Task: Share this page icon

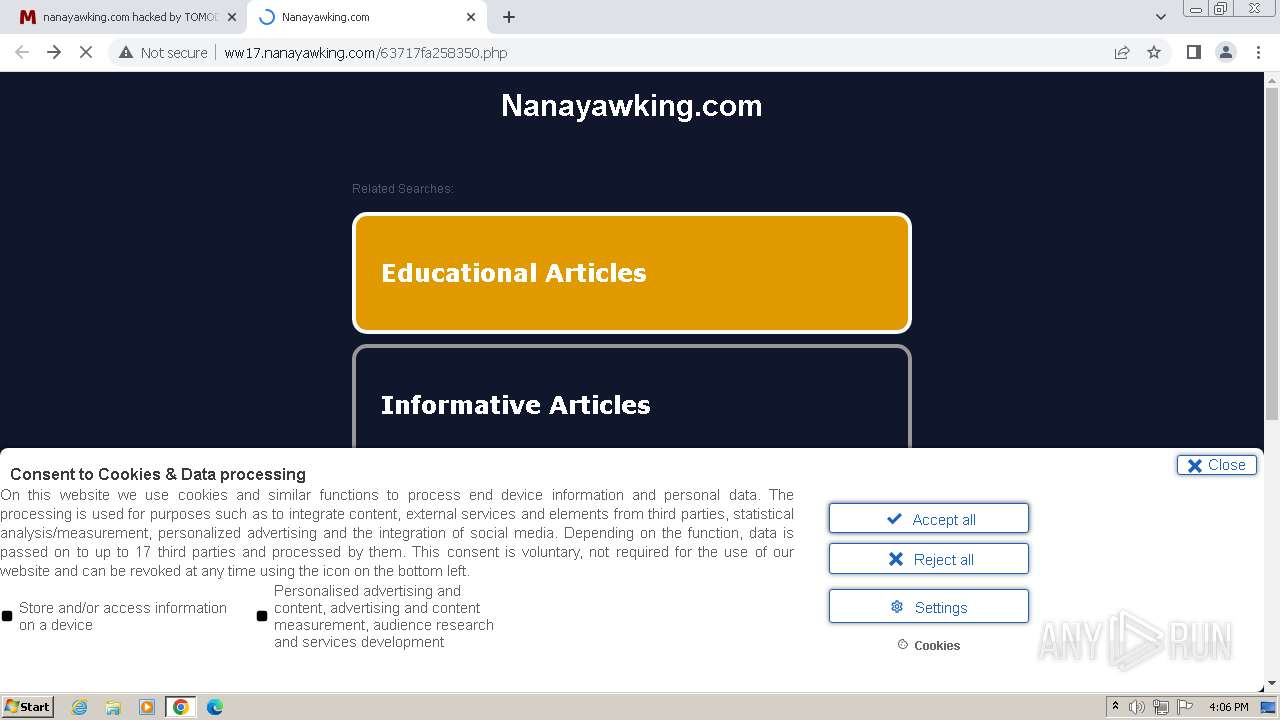Action: coord(1122,53)
